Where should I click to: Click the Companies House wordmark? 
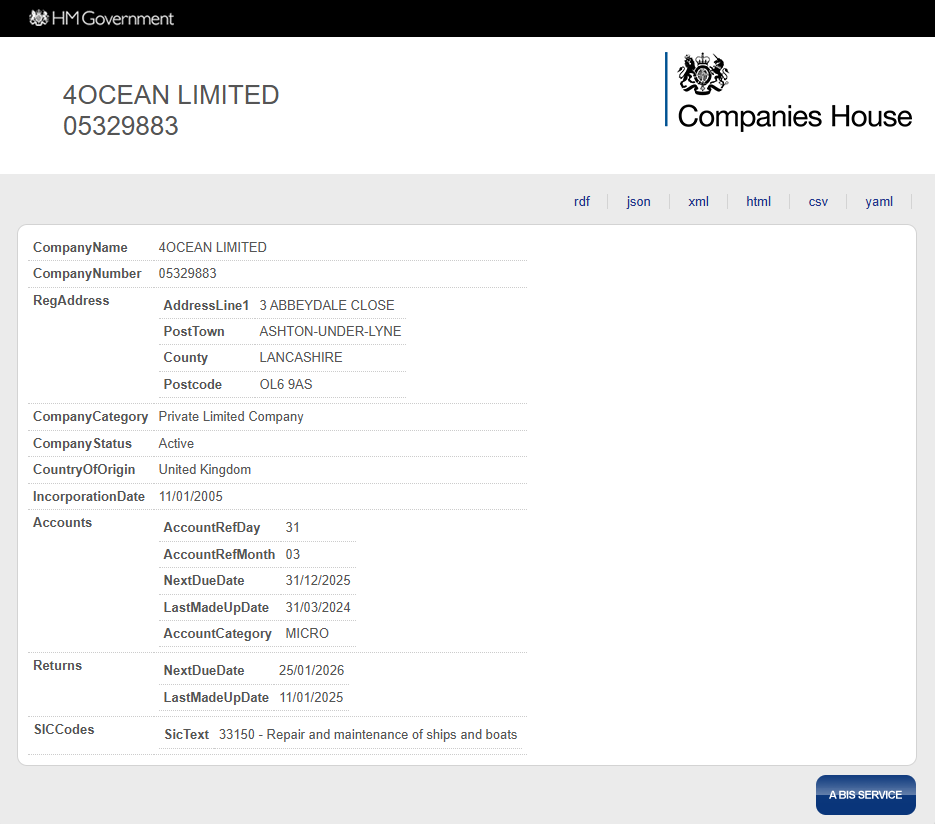[795, 116]
